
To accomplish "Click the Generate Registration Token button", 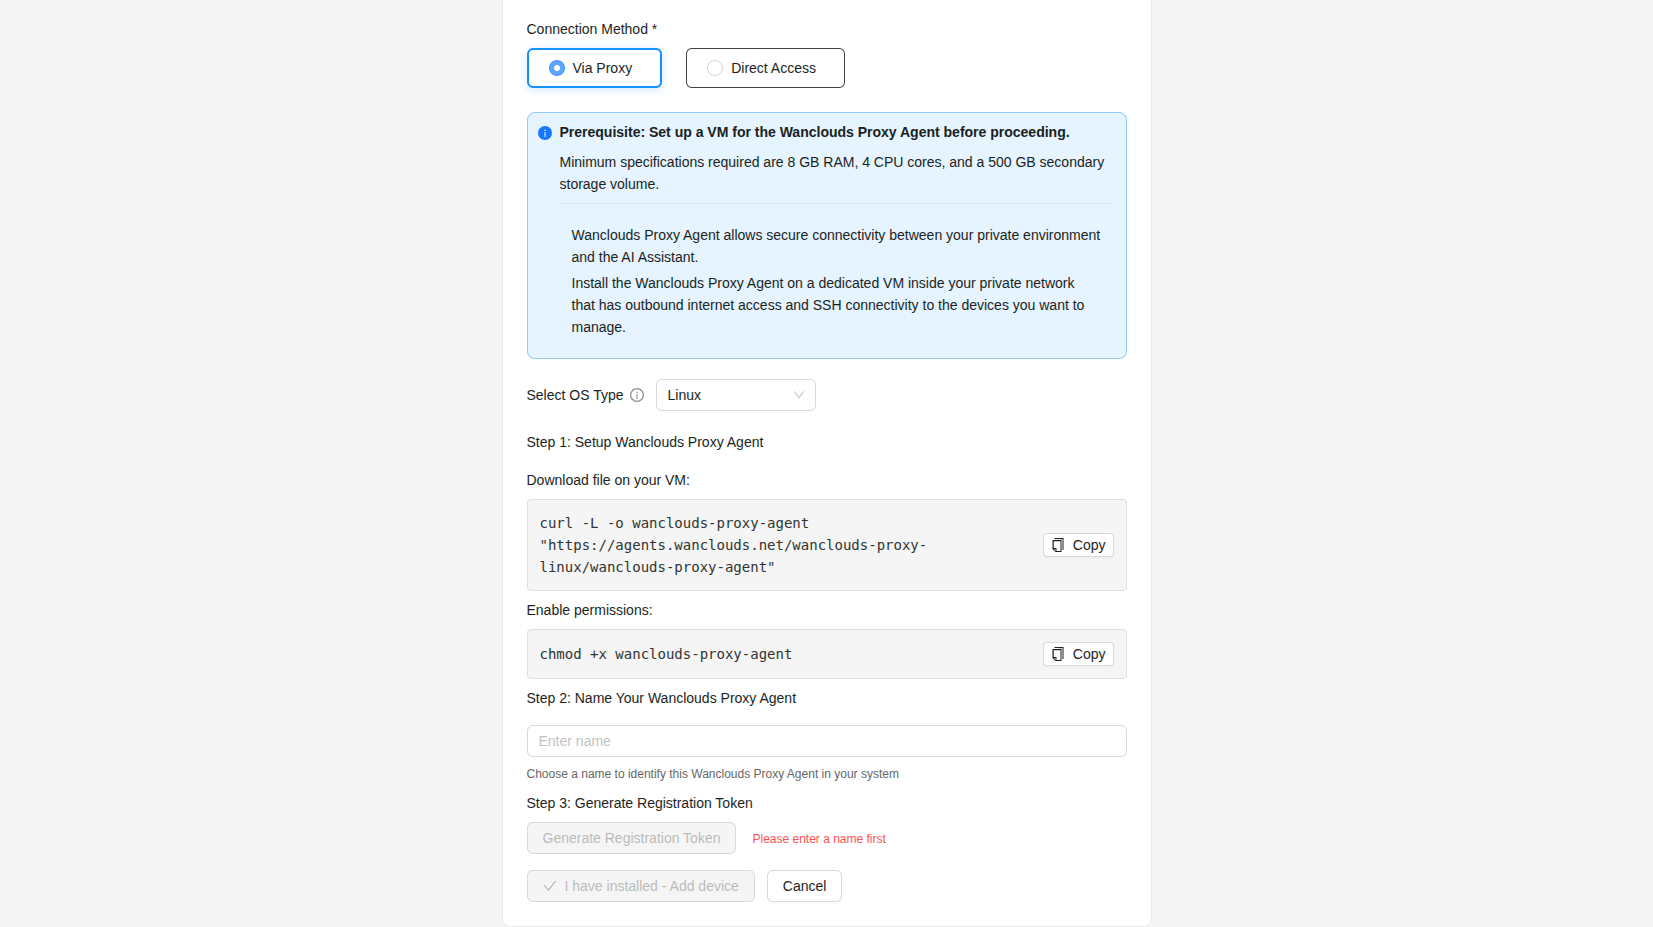I will point(631,838).
